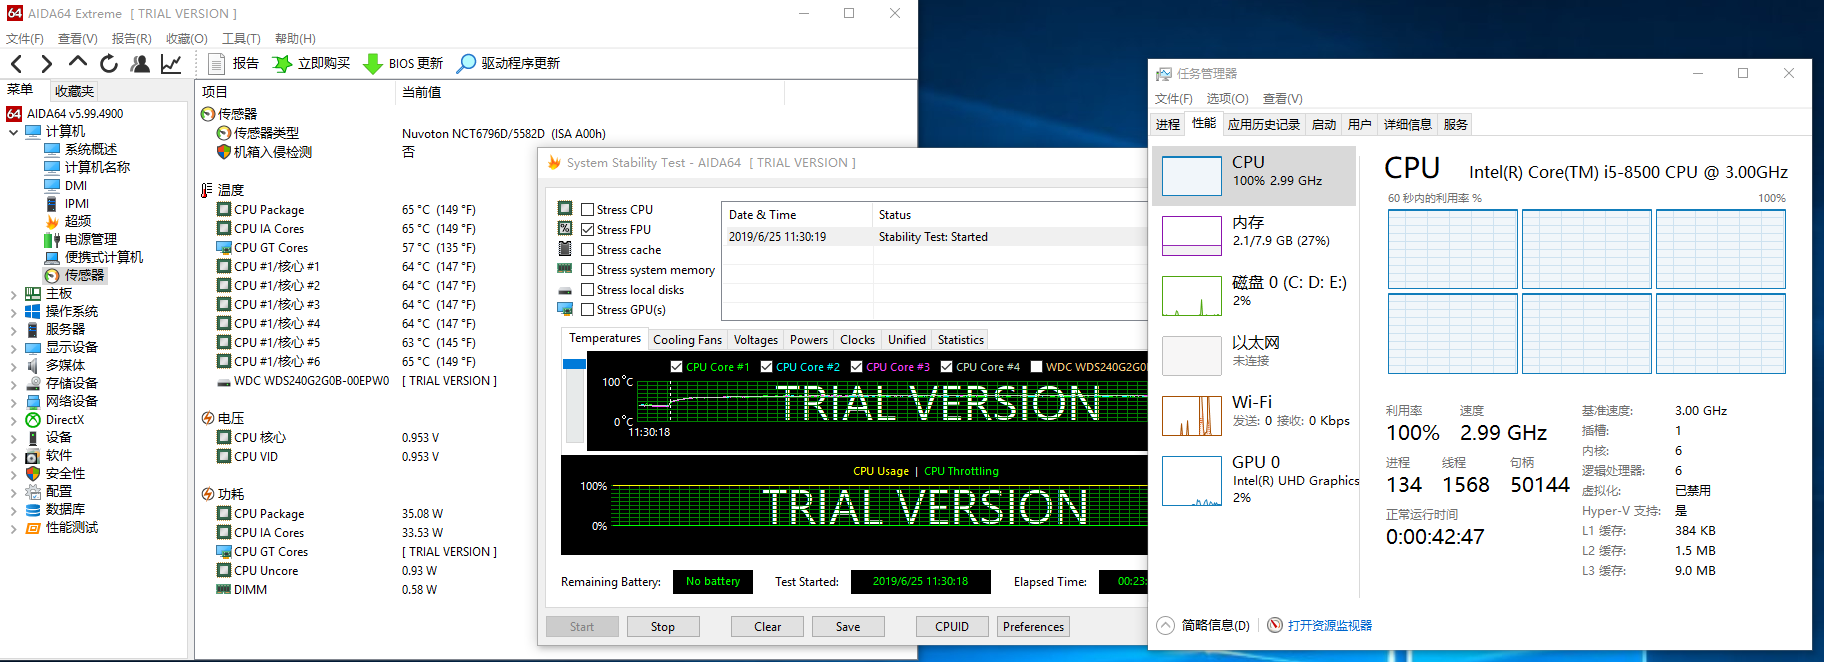Switch to Voltages tab

pos(755,340)
